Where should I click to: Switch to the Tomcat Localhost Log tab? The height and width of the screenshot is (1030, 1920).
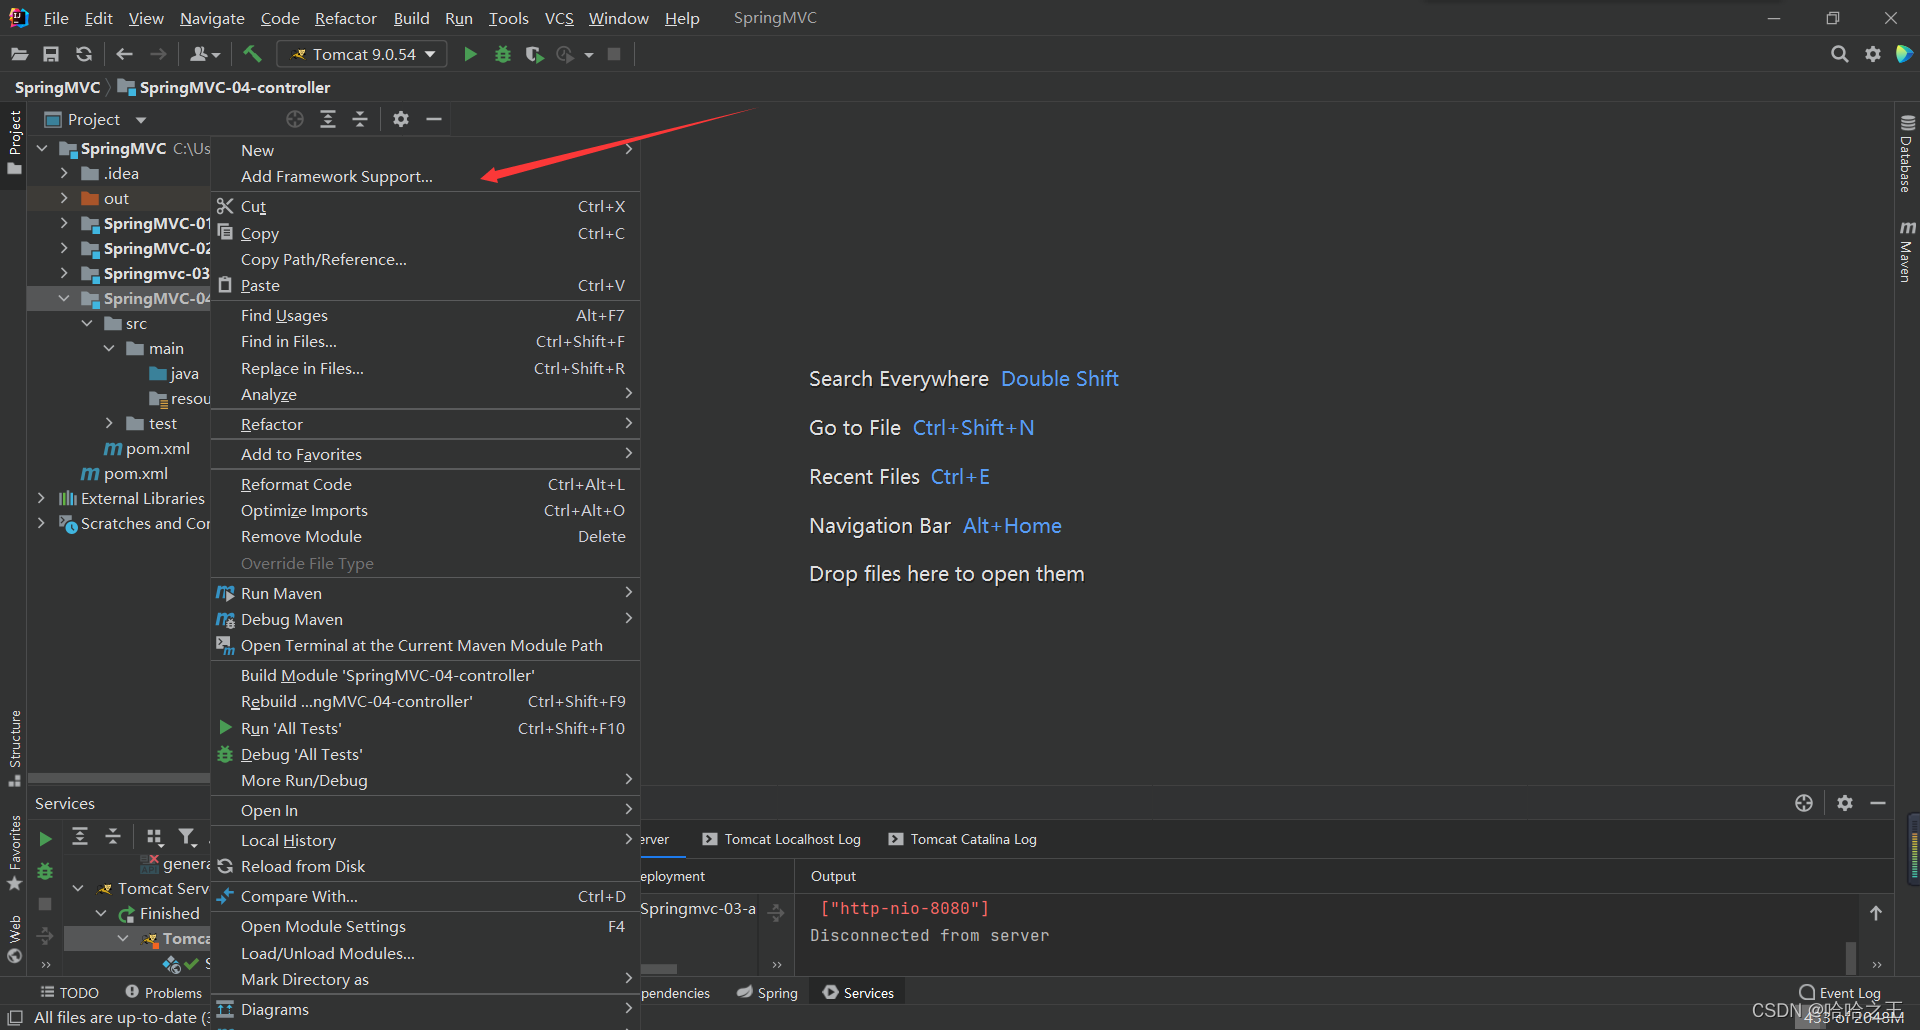coord(781,839)
